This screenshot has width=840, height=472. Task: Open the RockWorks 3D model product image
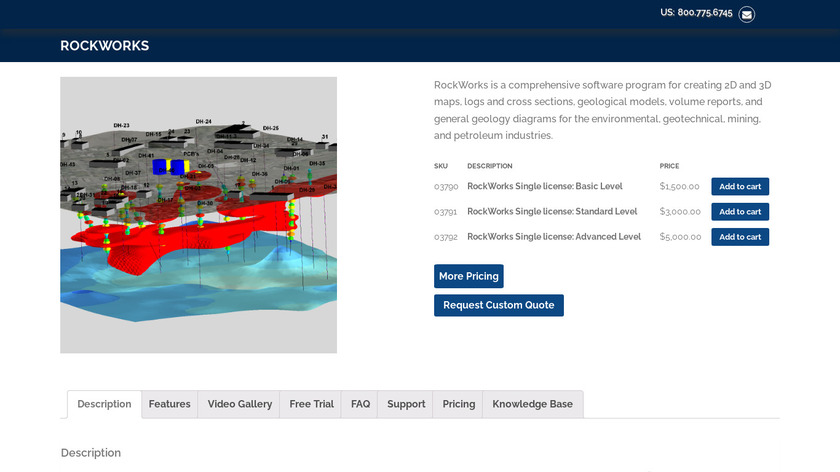[x=198, y=215]
